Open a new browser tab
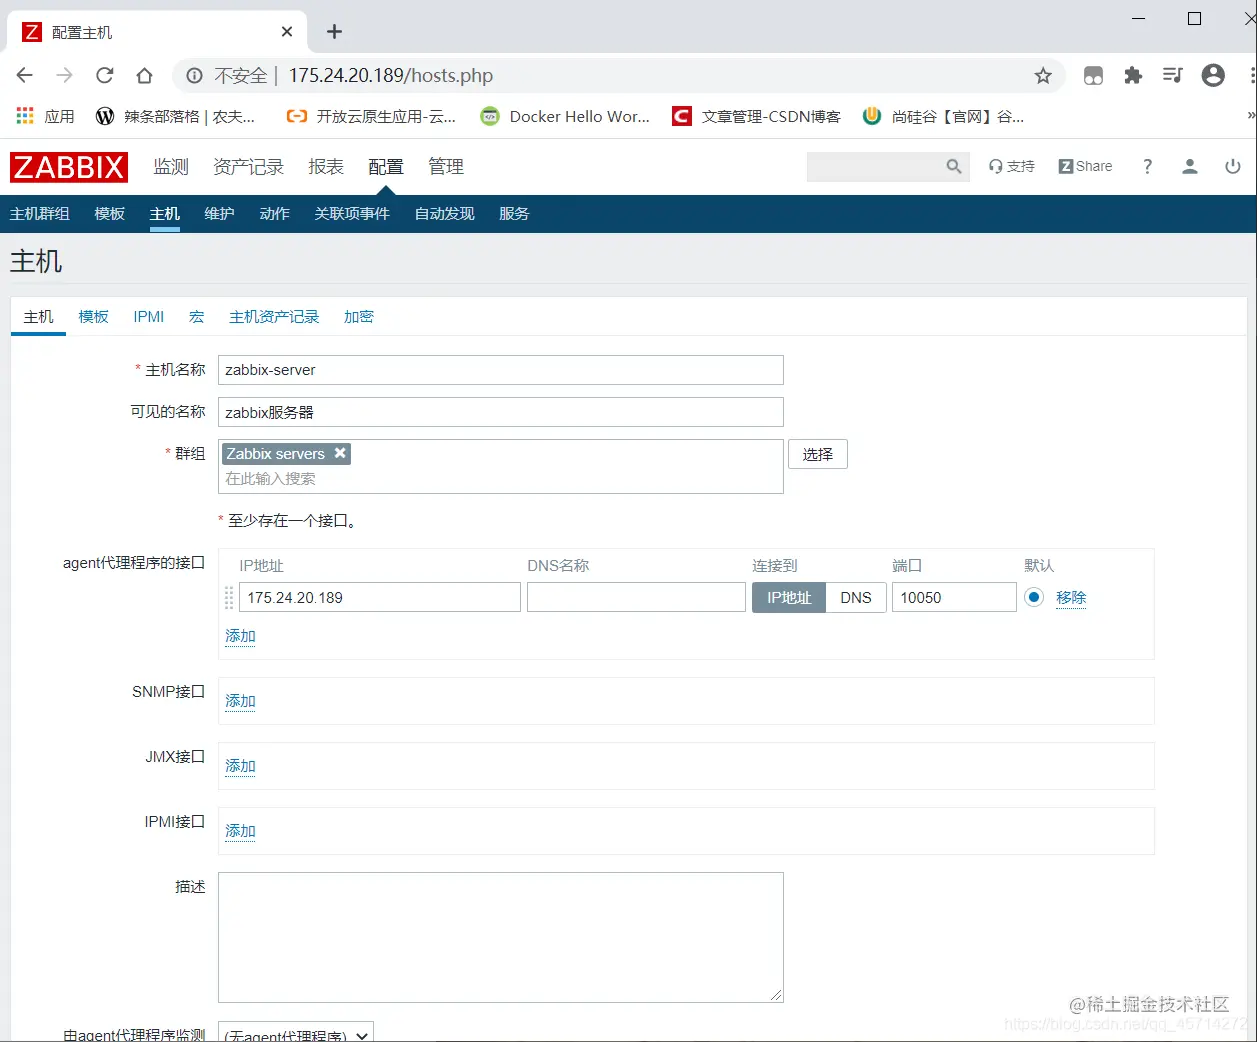This screenshot has width=1257, height=1042. tap(334, 32)
